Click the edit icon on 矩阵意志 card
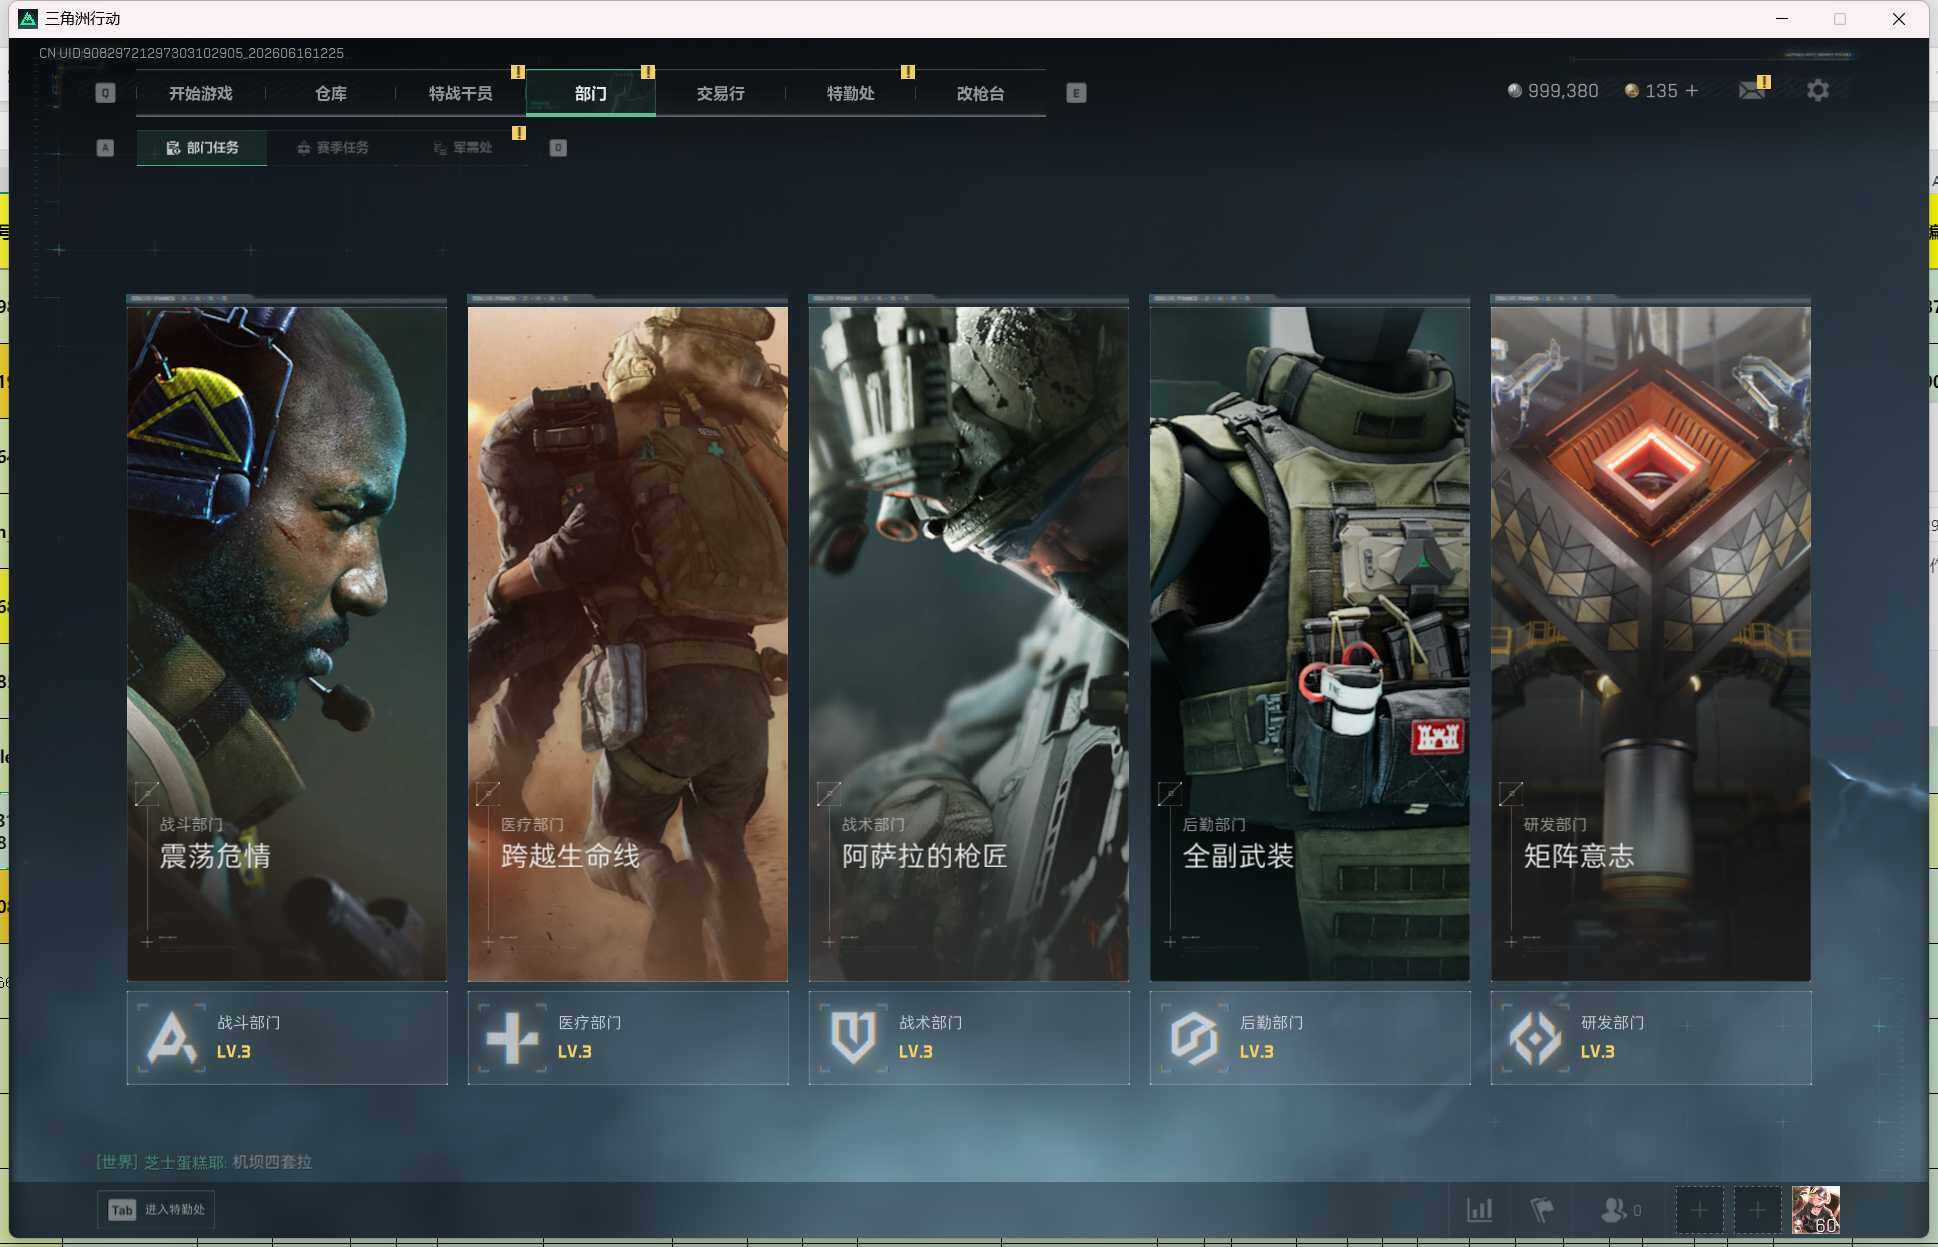Screen dimensions: 1938x1247 click(x=1511, y=794)
